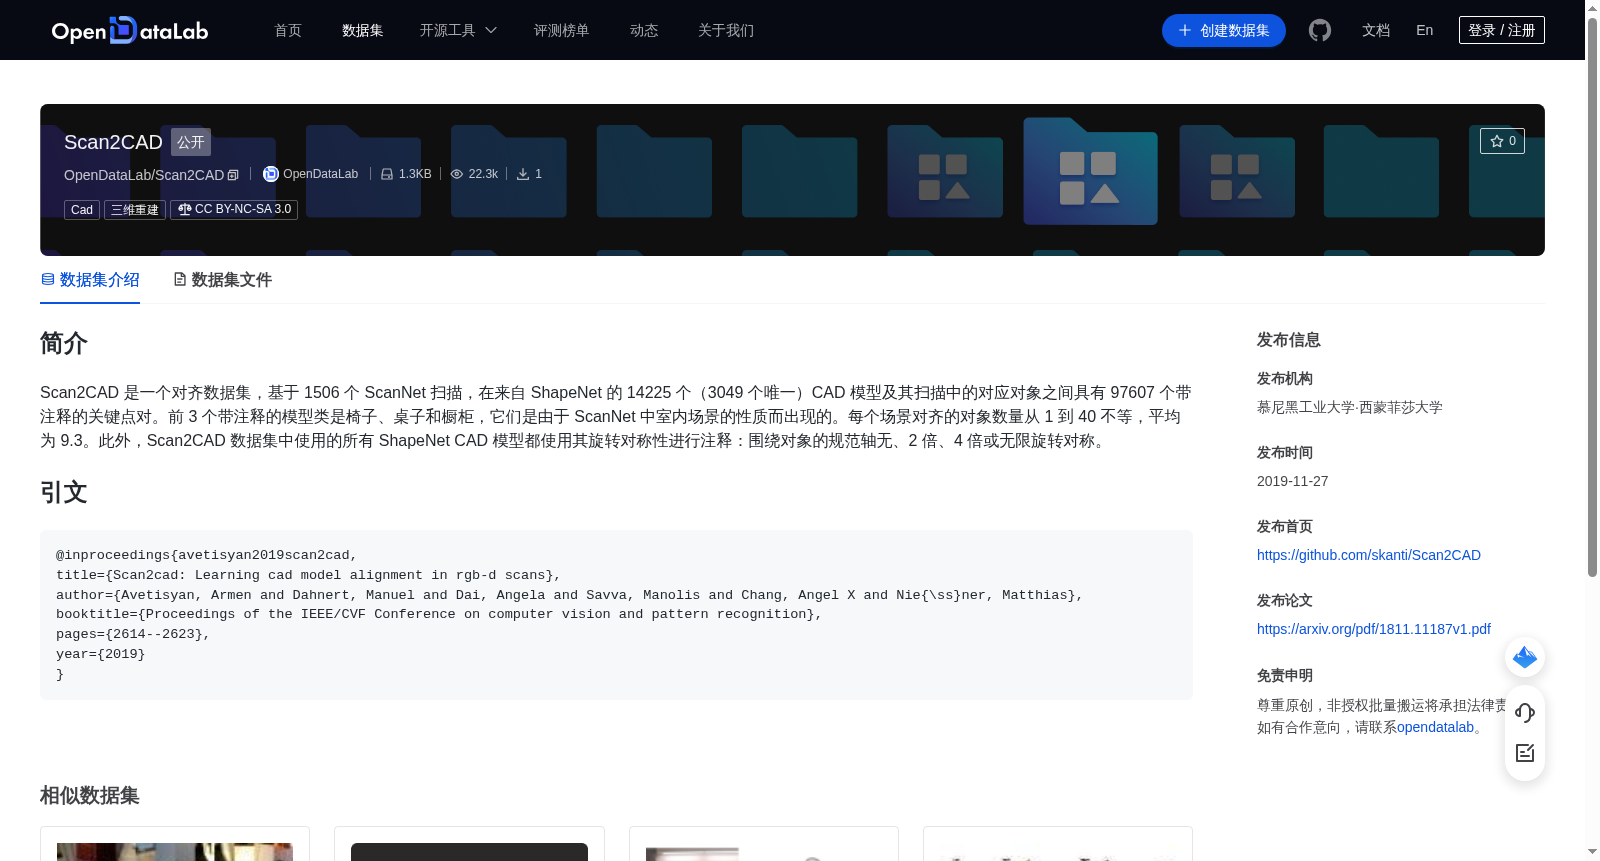This screenshot has height=861, width=1600.
Task: Click the OpenDataLab publisher name
Action: pyautogui.click(x=320, y=174)
